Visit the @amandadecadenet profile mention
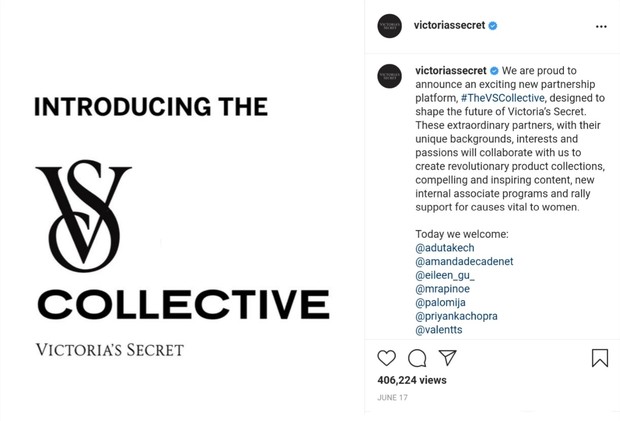 click(x=464, y=262)
